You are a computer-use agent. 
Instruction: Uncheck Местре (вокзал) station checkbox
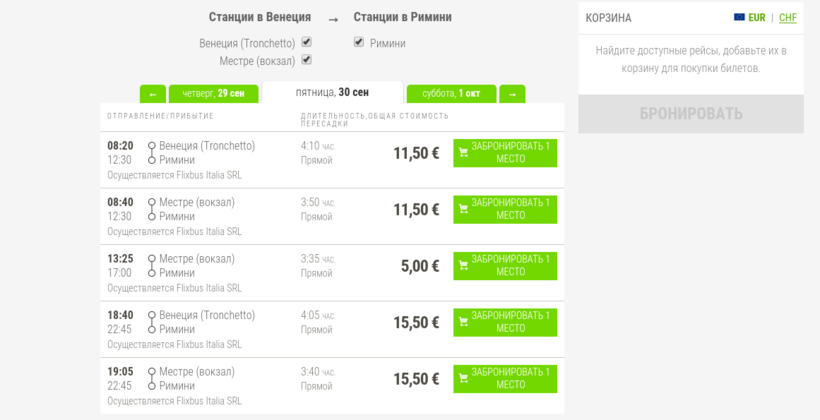(307, 60)
